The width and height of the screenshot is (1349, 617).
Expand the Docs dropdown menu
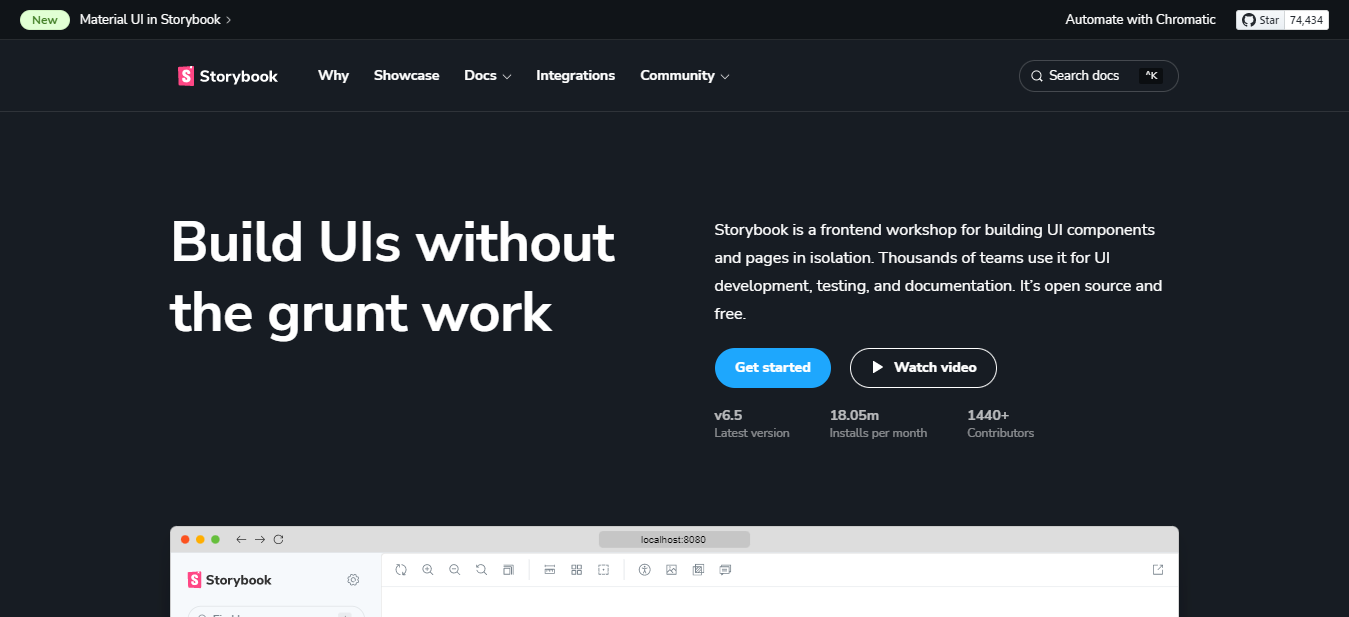pyautogui.click(x=487, y=76)
